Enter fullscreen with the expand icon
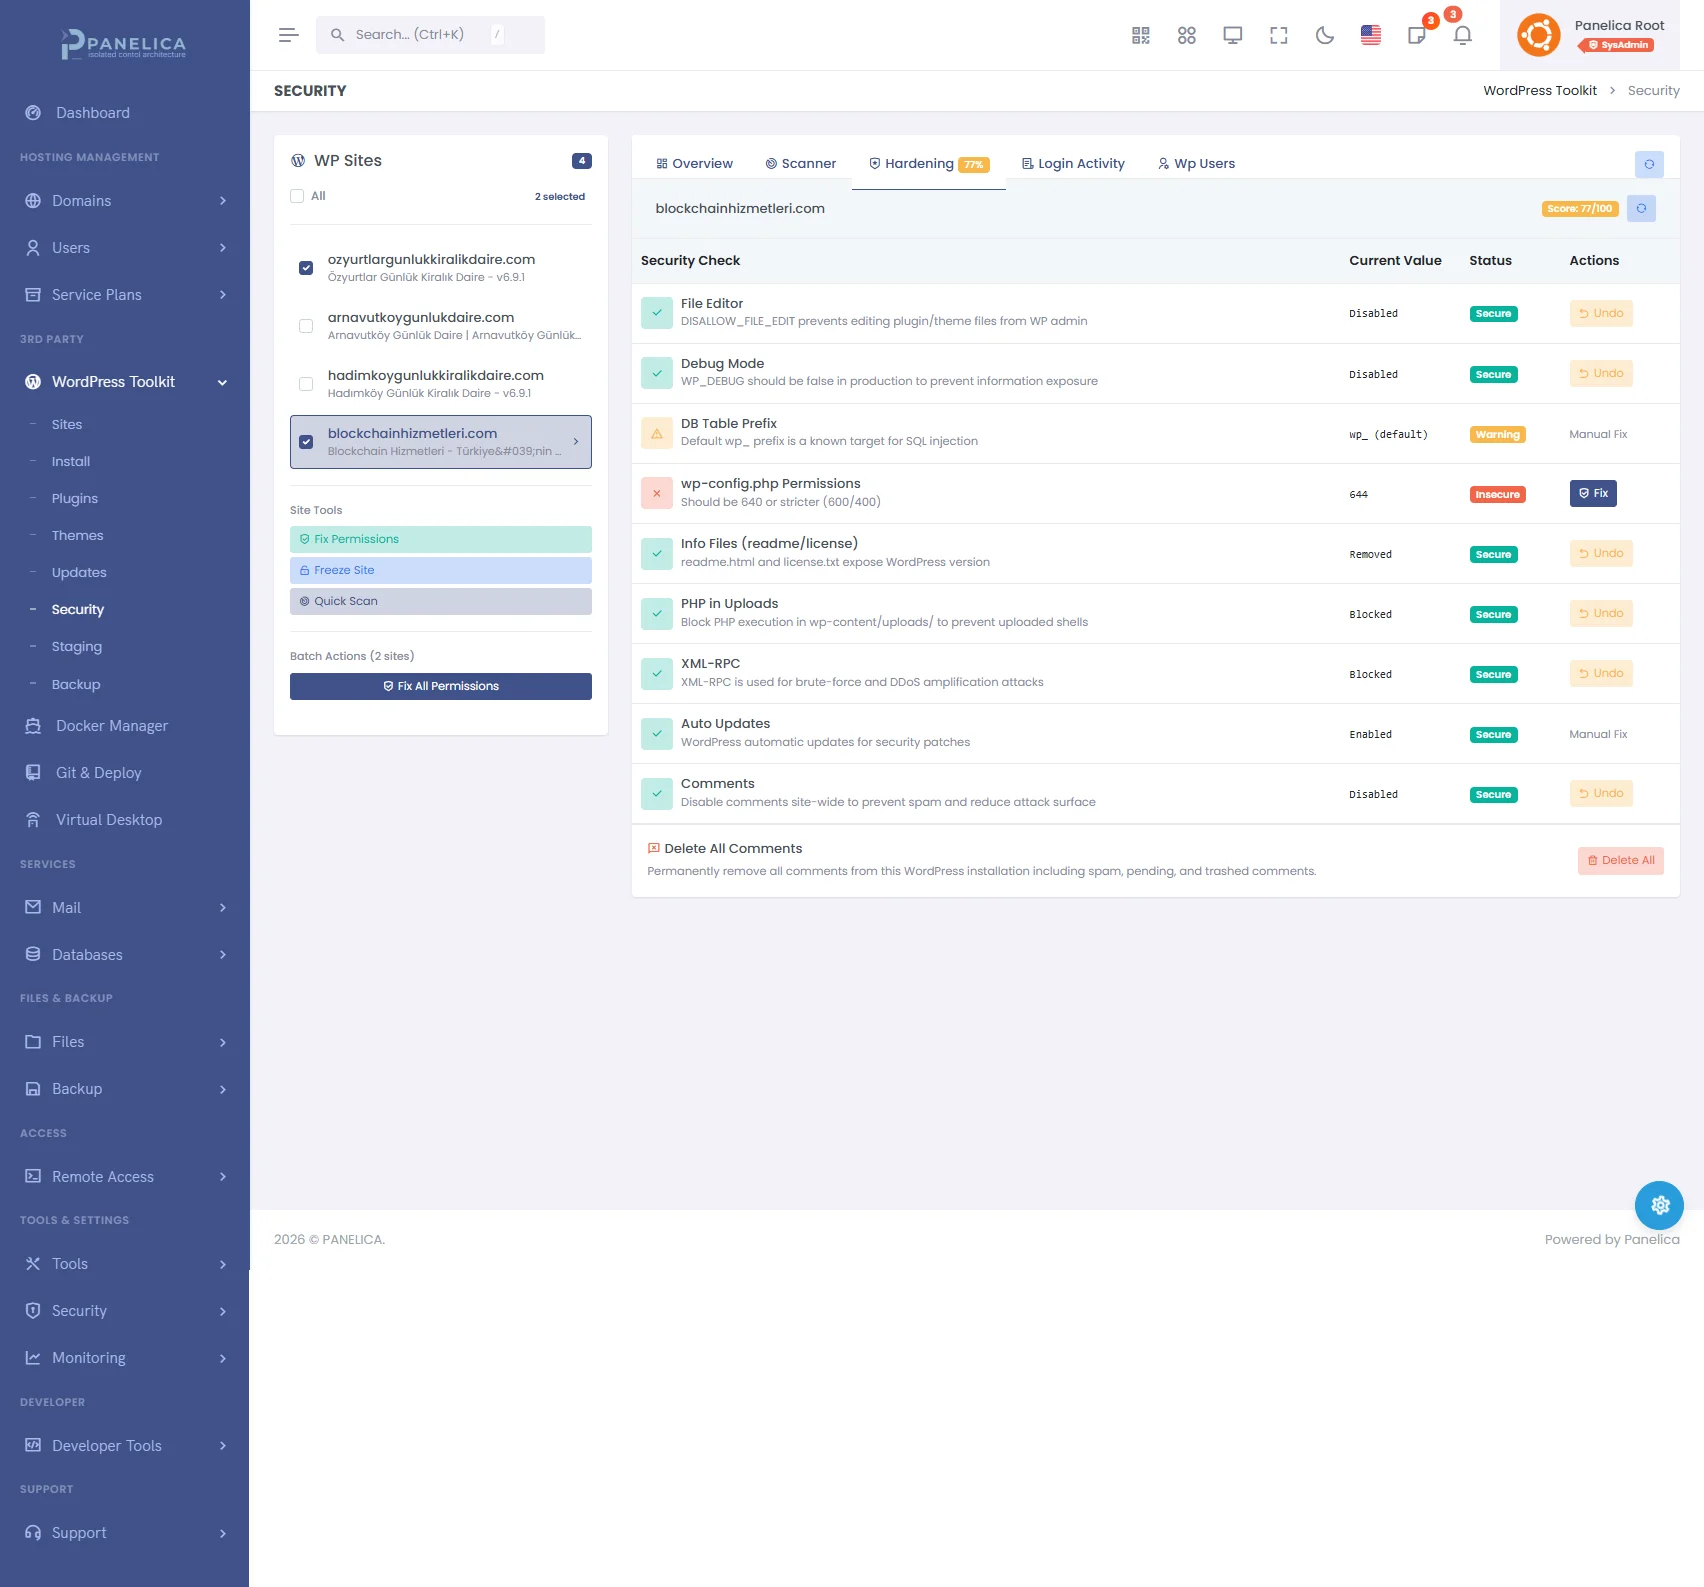Image resolution: width=1704 pixels, height=1587 pixels. (1278, 36)
